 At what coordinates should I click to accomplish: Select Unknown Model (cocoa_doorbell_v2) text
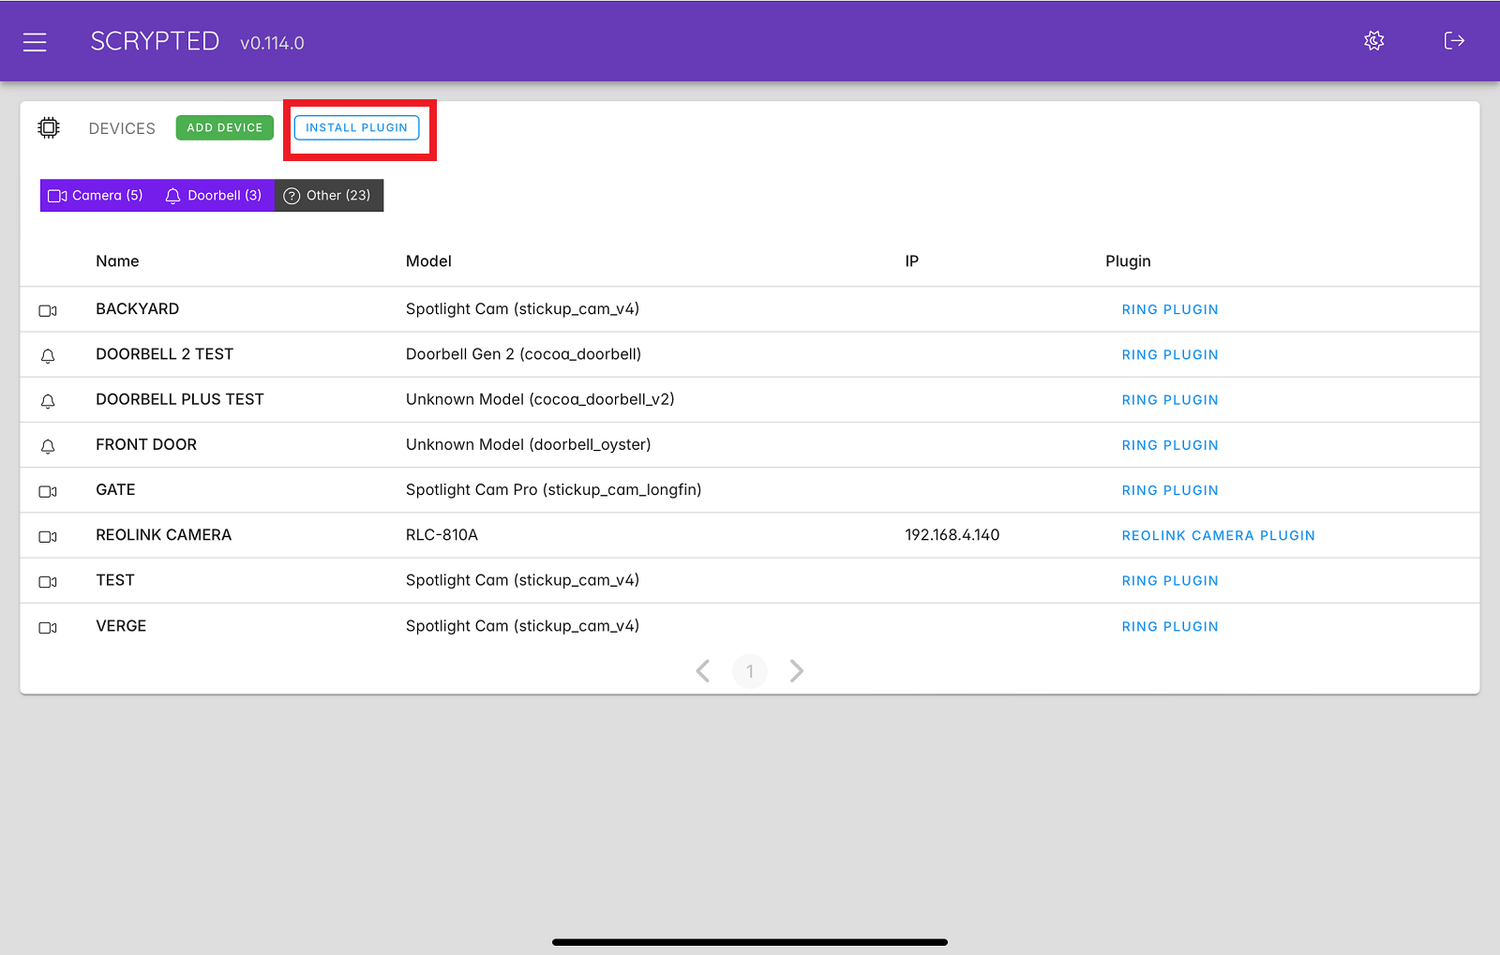point(540,399)
